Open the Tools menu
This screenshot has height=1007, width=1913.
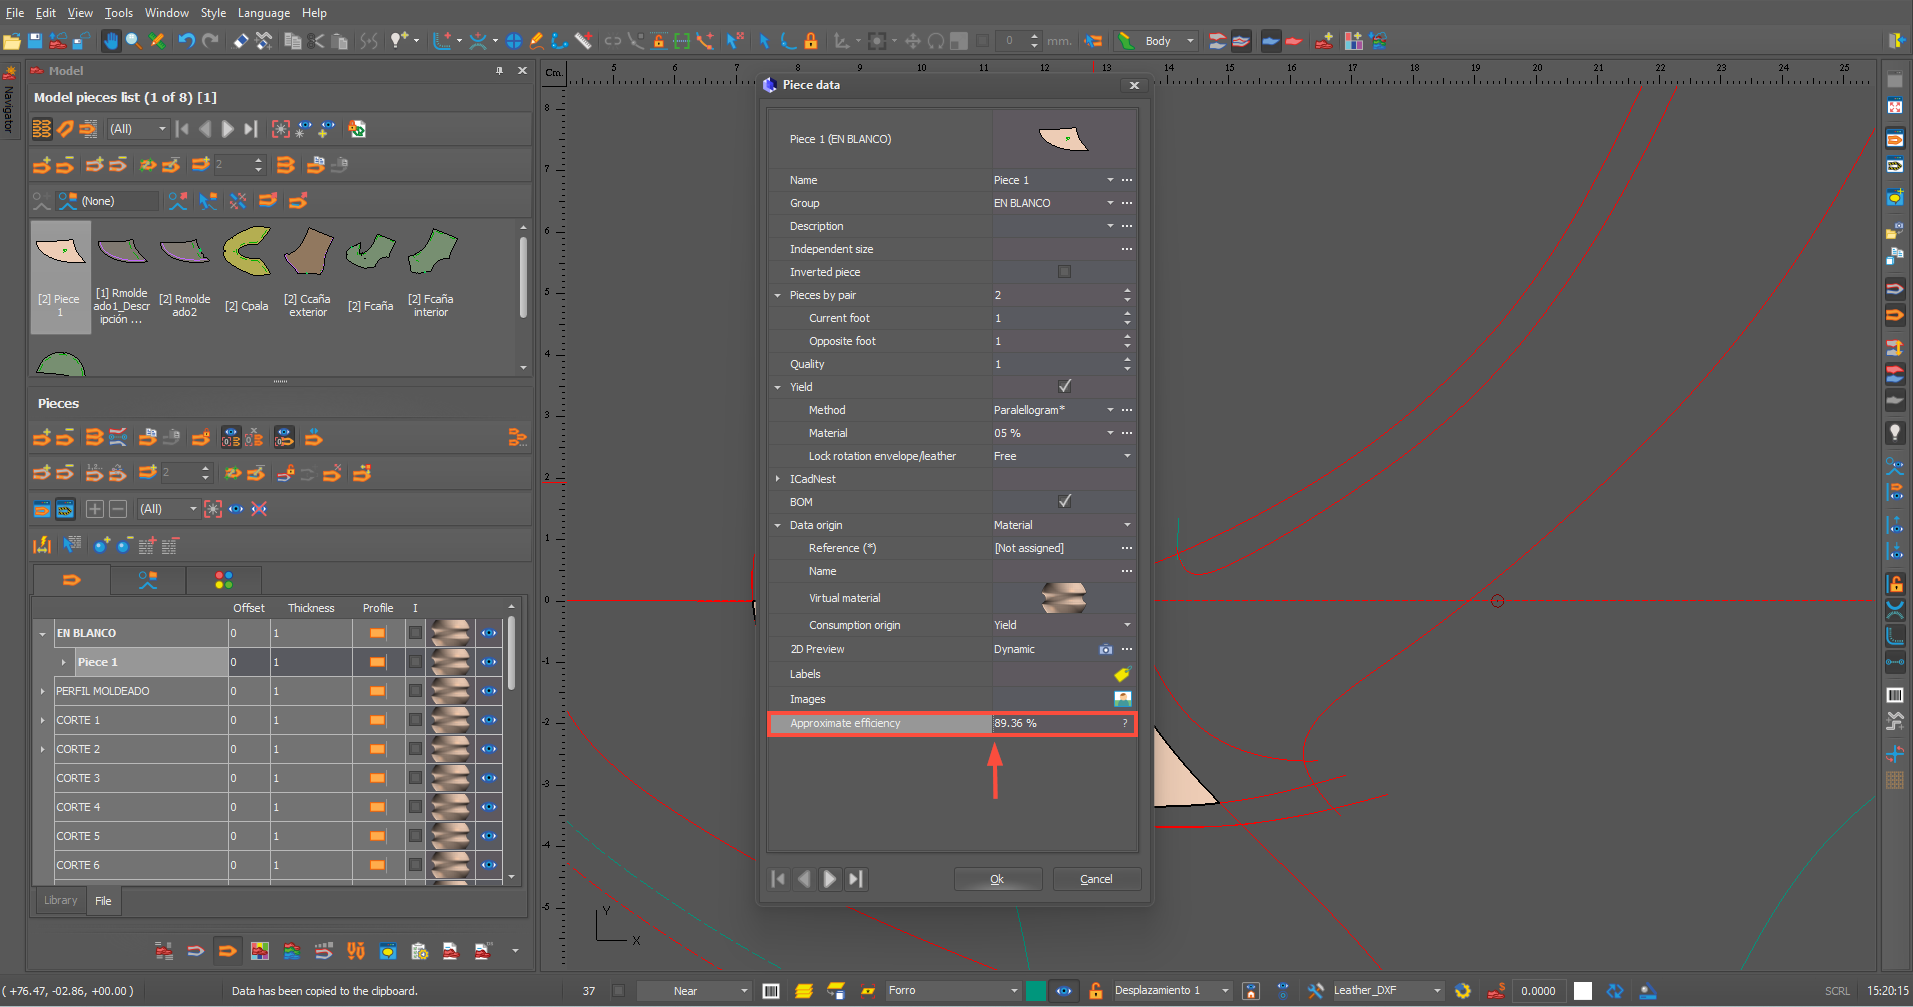118,13
